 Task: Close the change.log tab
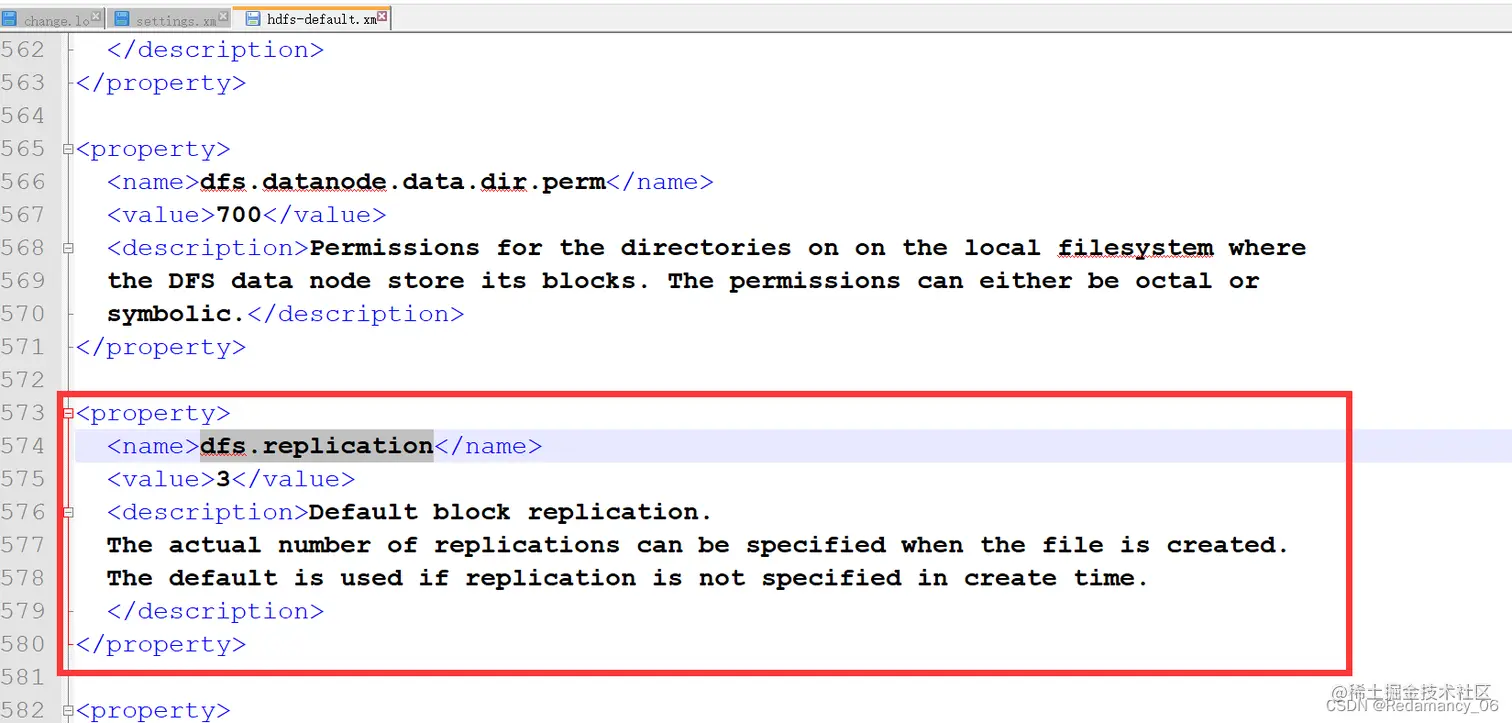coord(96,16)
